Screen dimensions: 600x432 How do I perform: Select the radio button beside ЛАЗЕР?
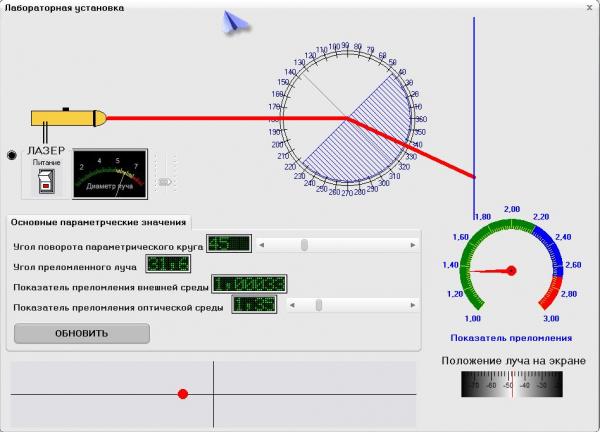click(x=12, y=155)
